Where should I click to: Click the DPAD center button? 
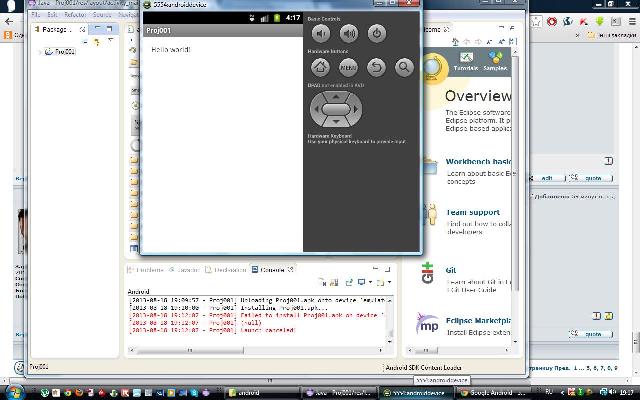click(x=336, y=109)
